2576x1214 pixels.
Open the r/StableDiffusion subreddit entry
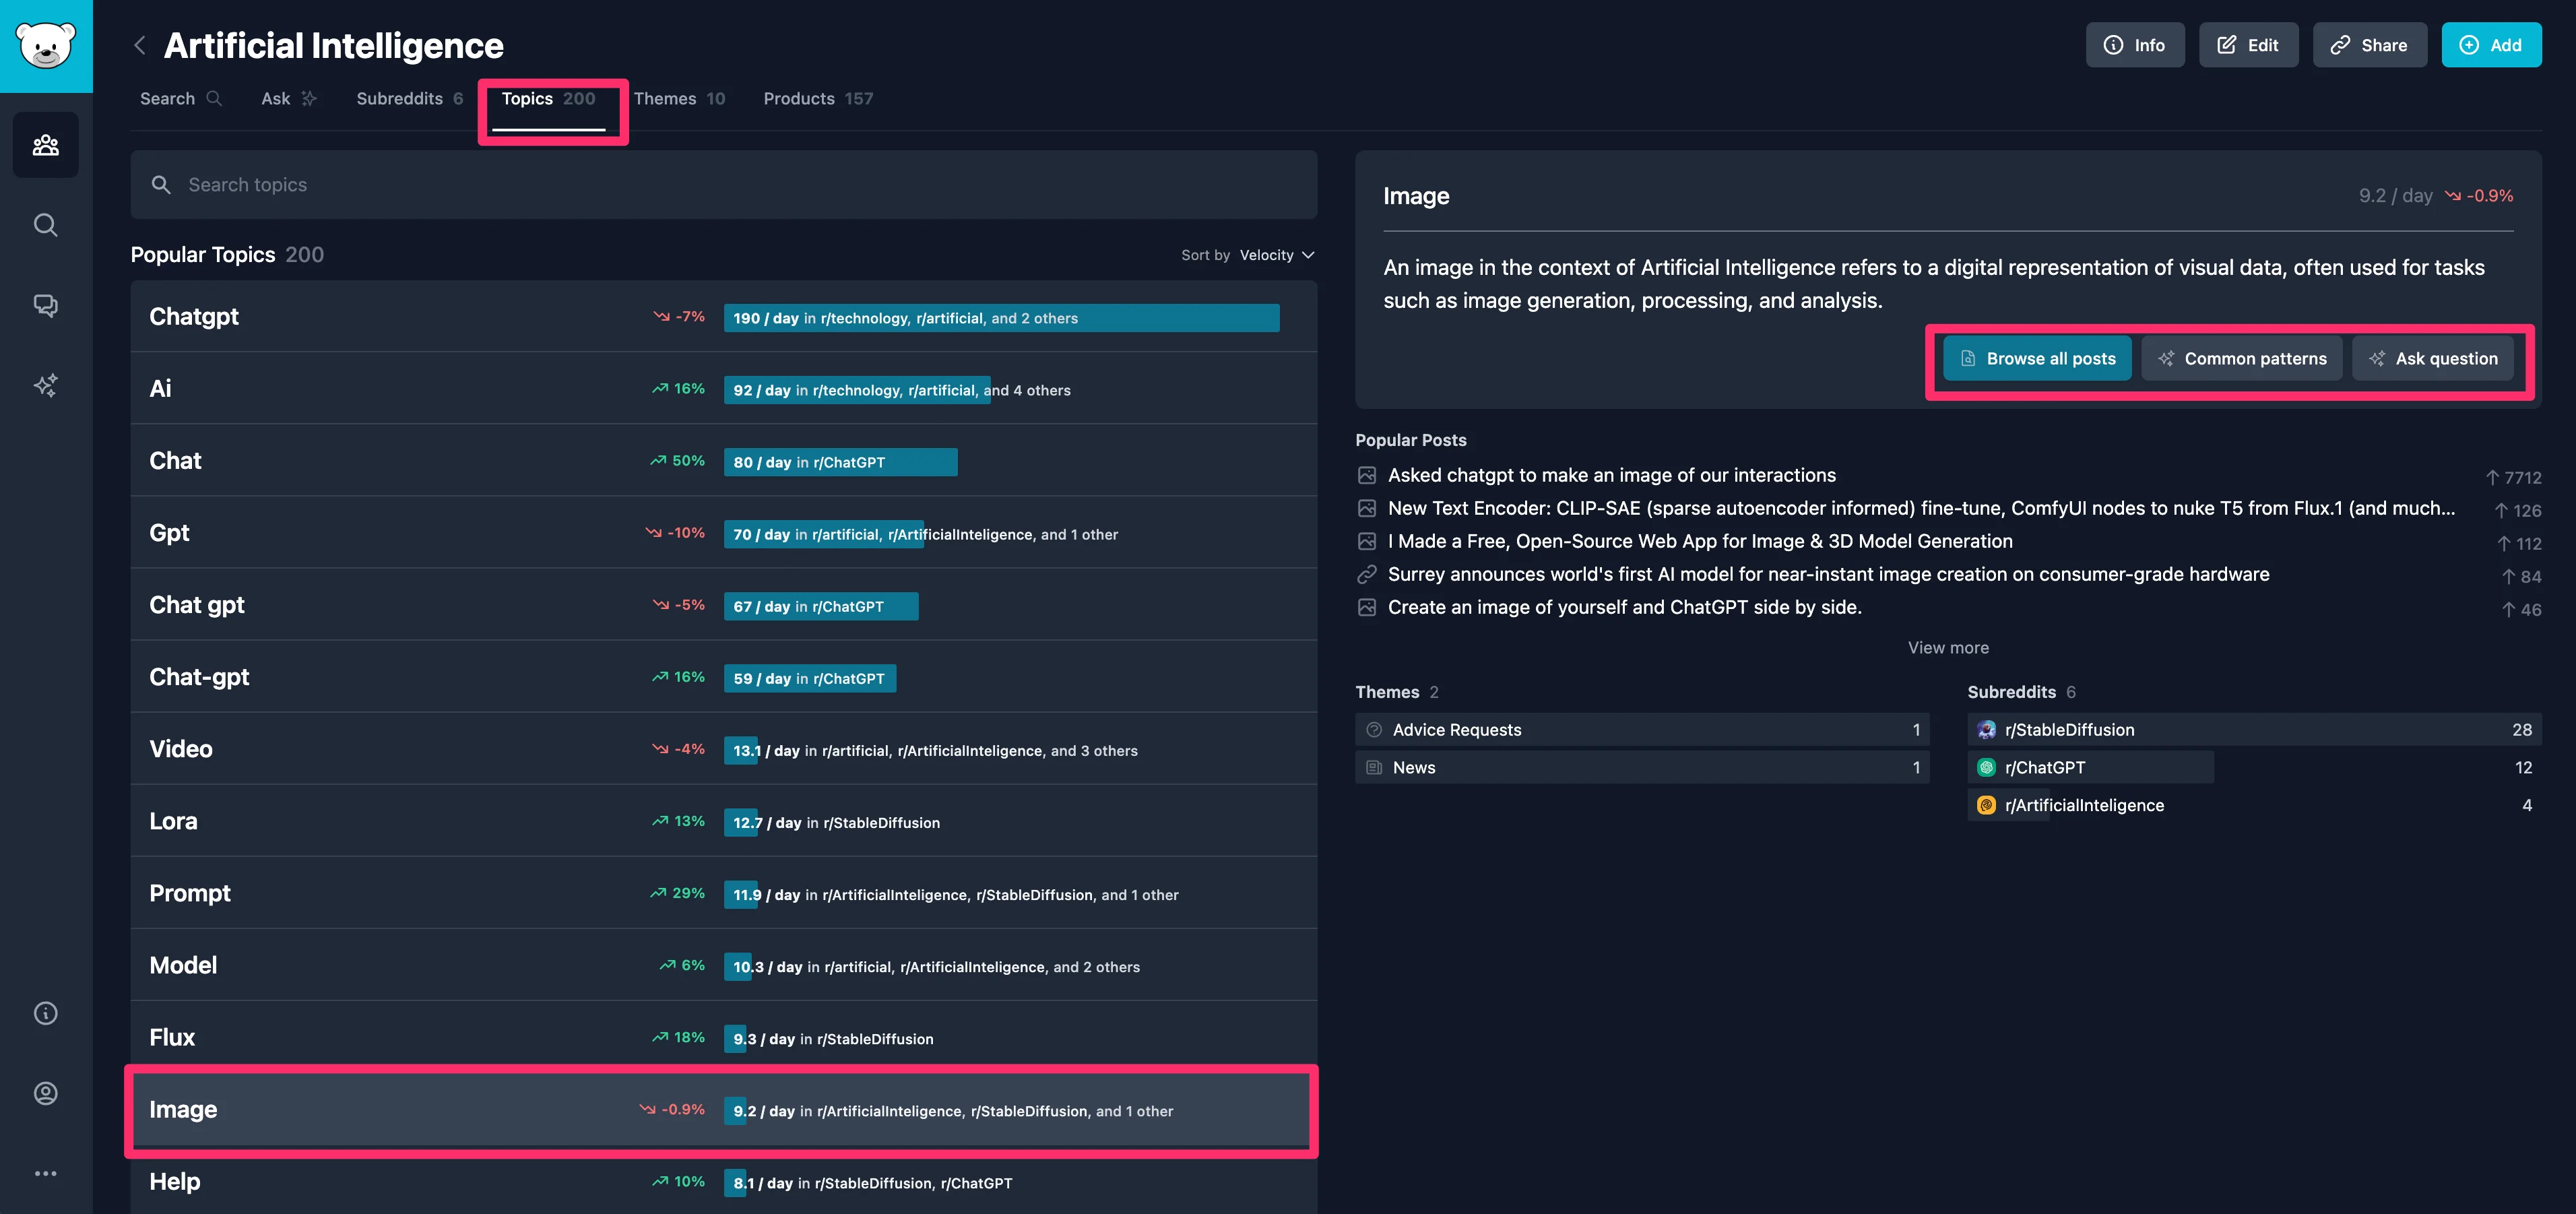pyautogui.click(x=2069, y=730)
